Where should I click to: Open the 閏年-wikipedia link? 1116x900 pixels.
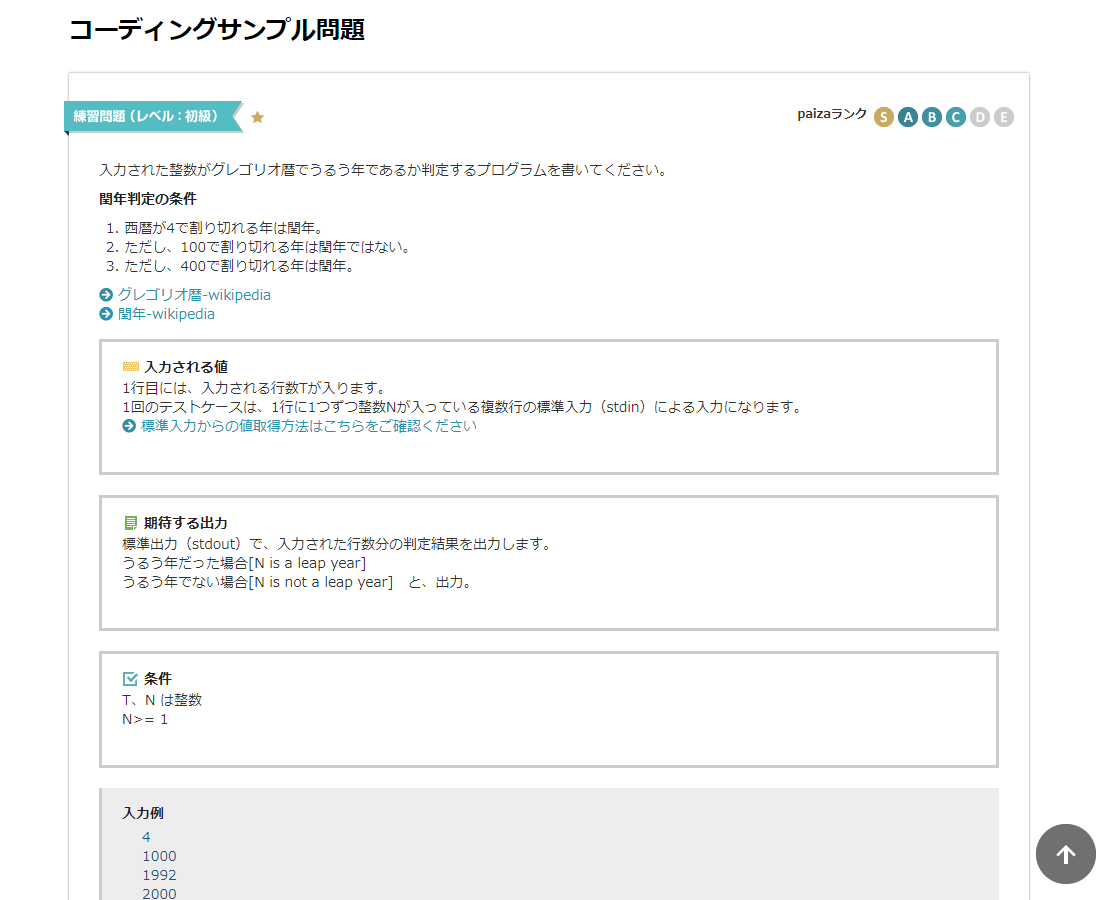(166, 314)
